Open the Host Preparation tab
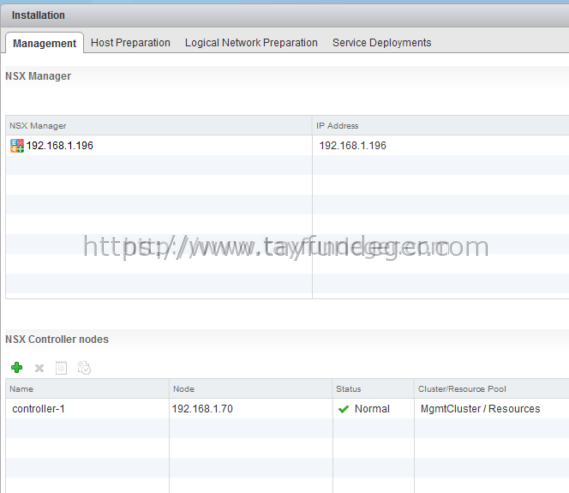 coord(130,42)
